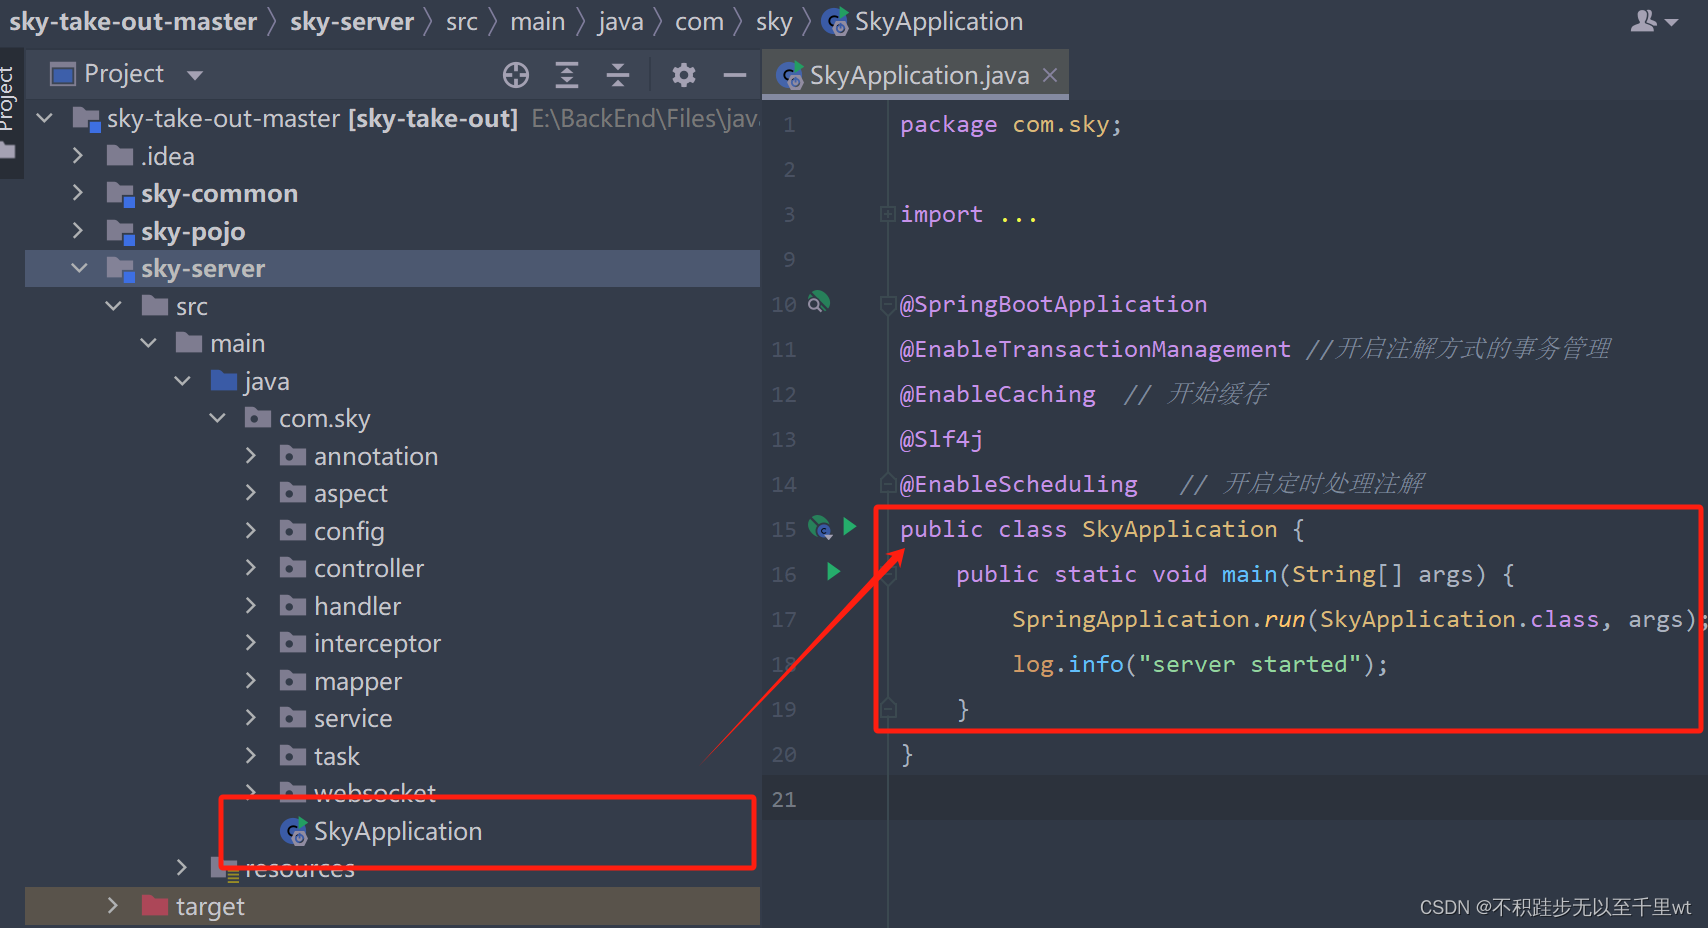Image resolution: width=1708 pixels, height=928 pixels.
Task: Collapse the com.sky package
Action: click(x=217, y=418)
